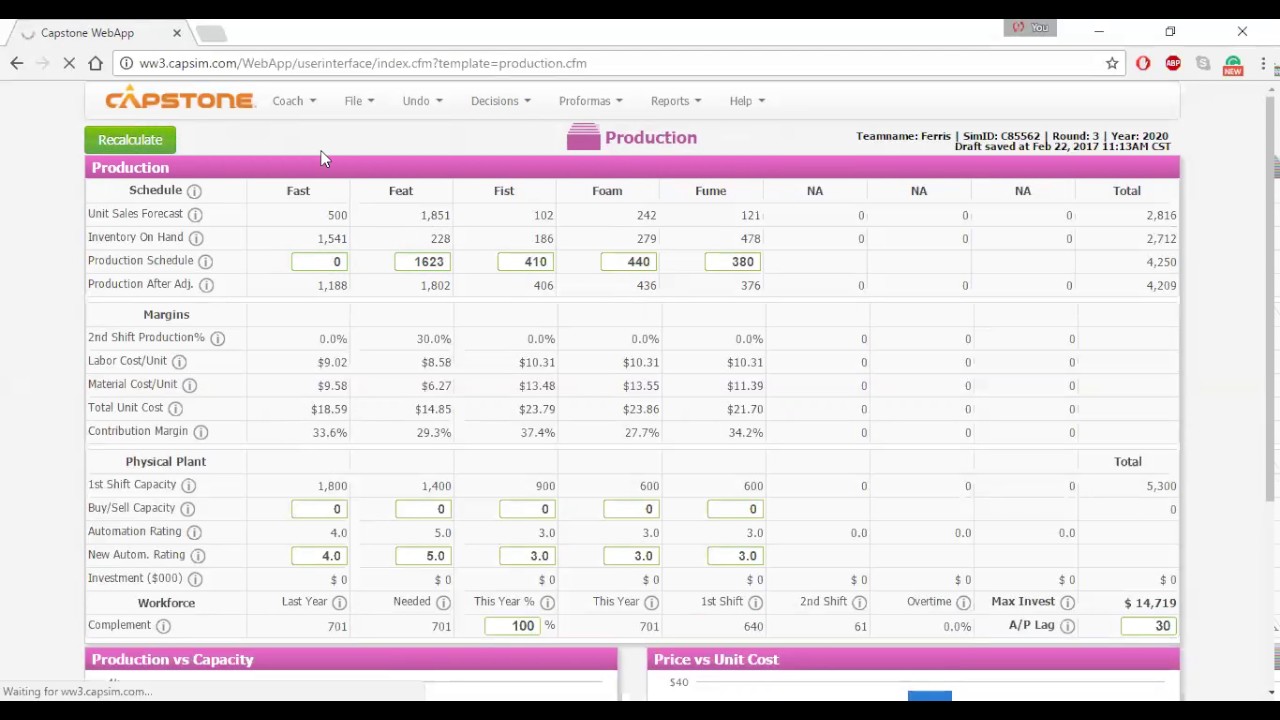Click info icon for Buy/Sell Capacity
The height and width of the screenshot is (720, 1280).
[x=187, y=509]
